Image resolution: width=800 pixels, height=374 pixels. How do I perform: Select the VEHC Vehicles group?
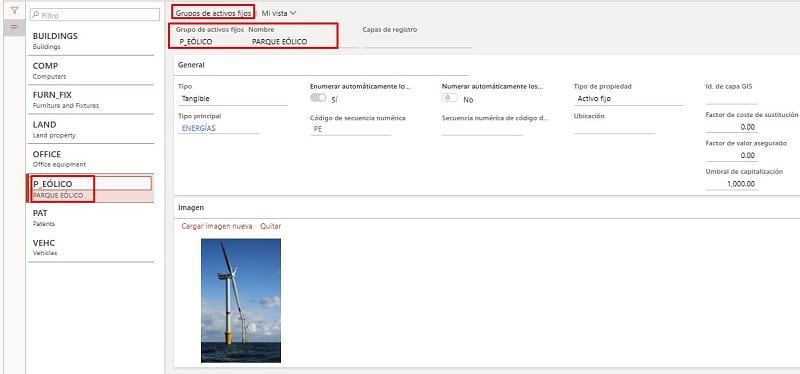91,247
